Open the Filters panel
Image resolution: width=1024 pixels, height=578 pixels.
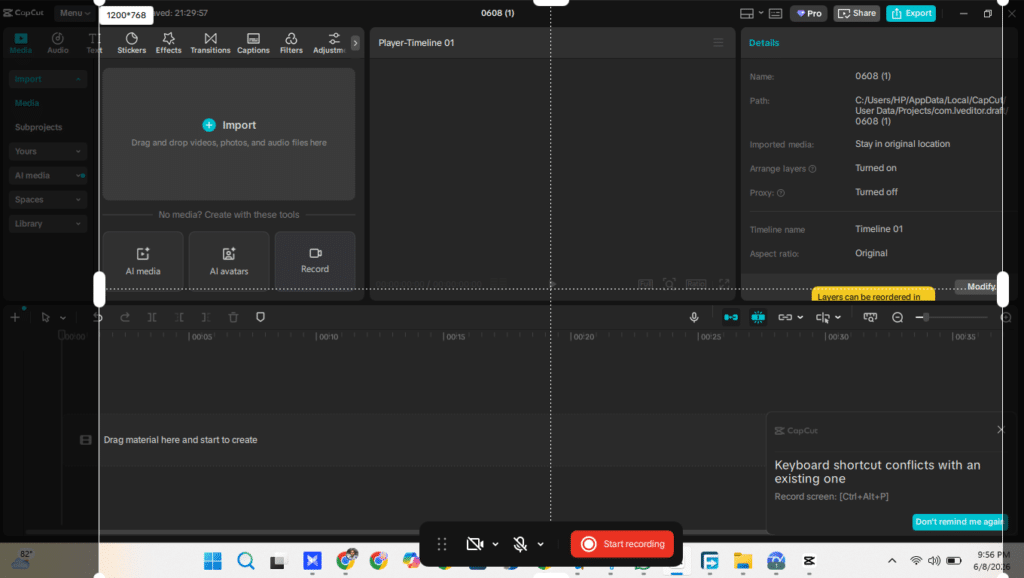pyautogui.click(x=291, y=43)
